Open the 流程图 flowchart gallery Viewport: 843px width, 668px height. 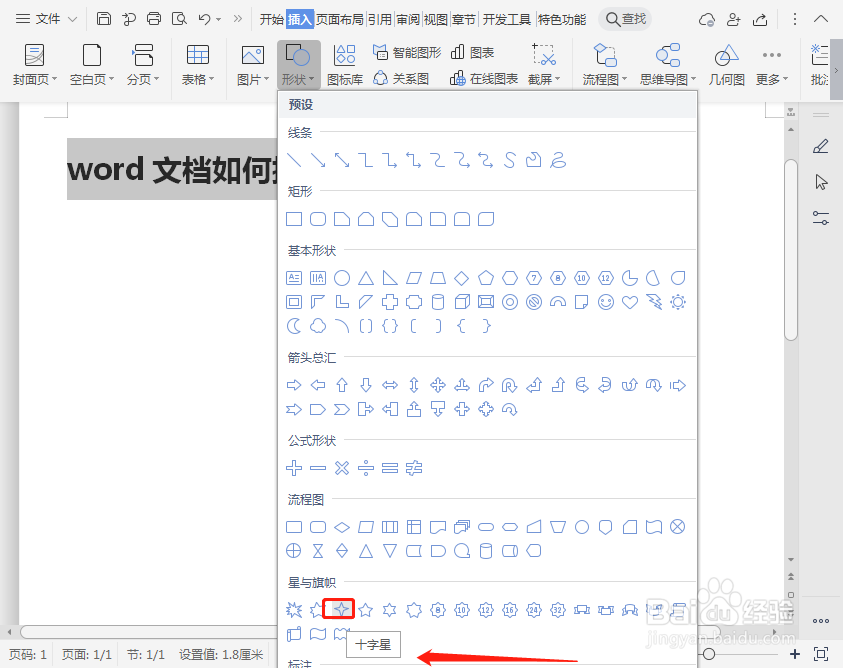[x=602, y=62]
